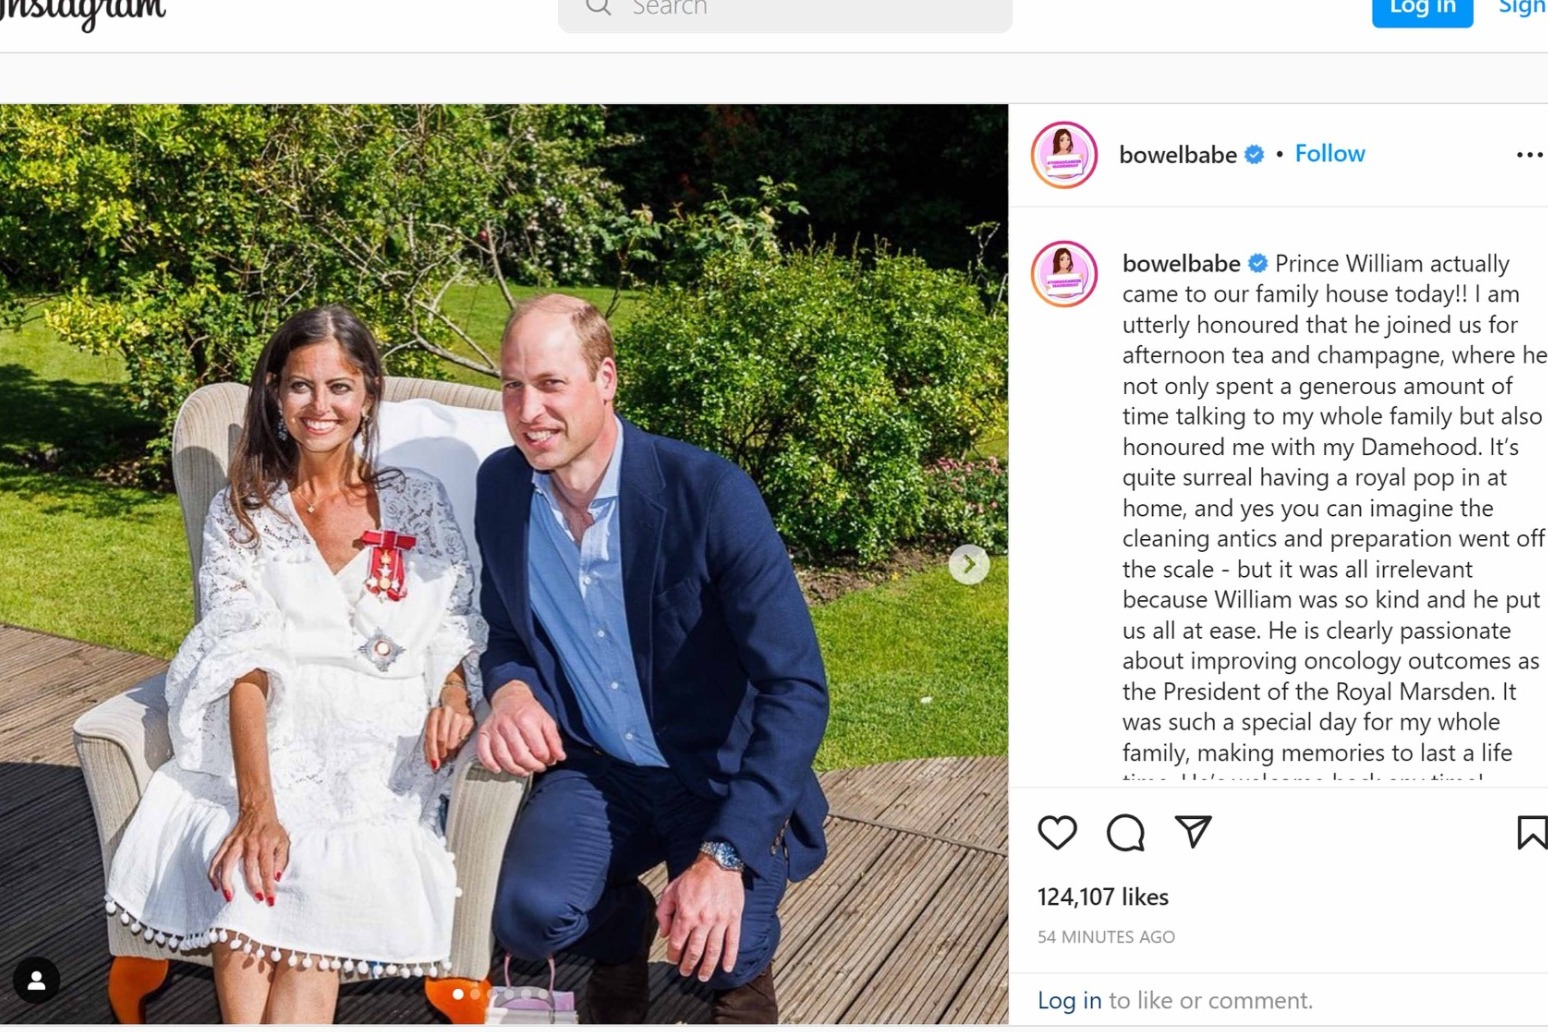Open the three-dot more options menu

click(1529, 155)
